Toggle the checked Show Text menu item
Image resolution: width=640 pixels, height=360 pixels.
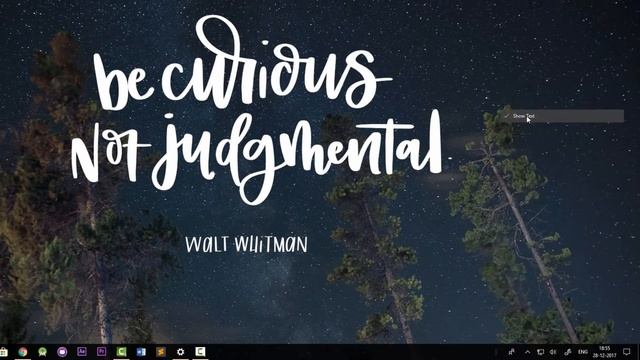click(563, 116)
